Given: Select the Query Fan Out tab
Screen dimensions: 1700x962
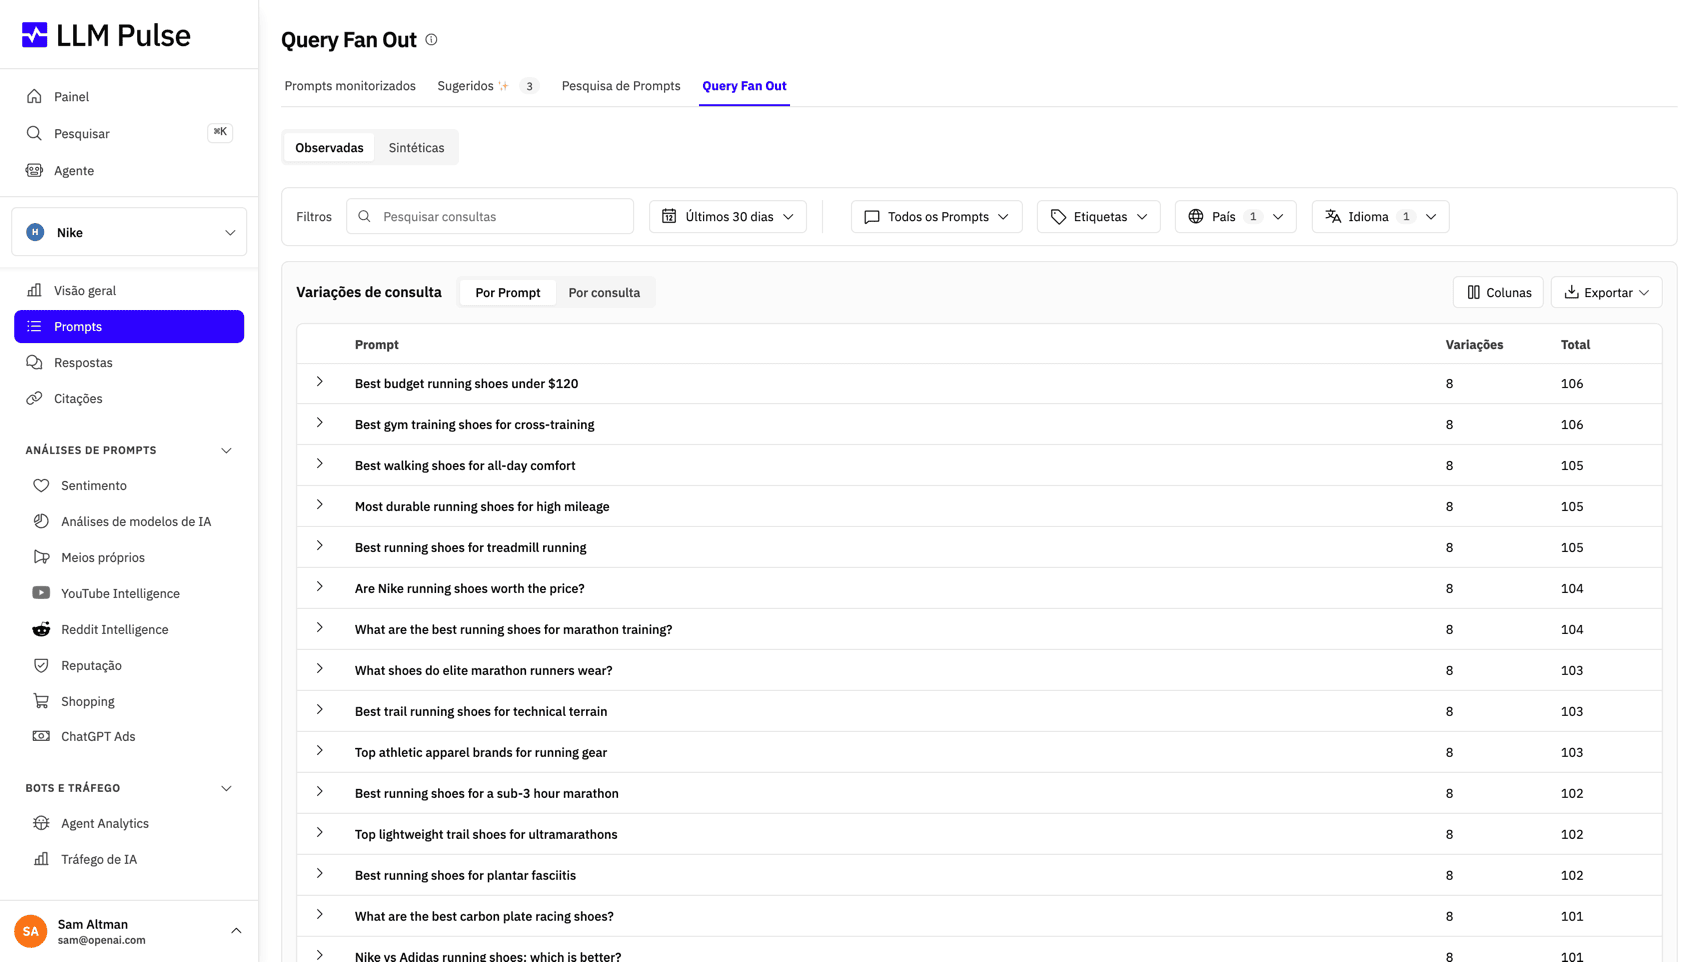Looking at the screenshot, I should [744, 86].
